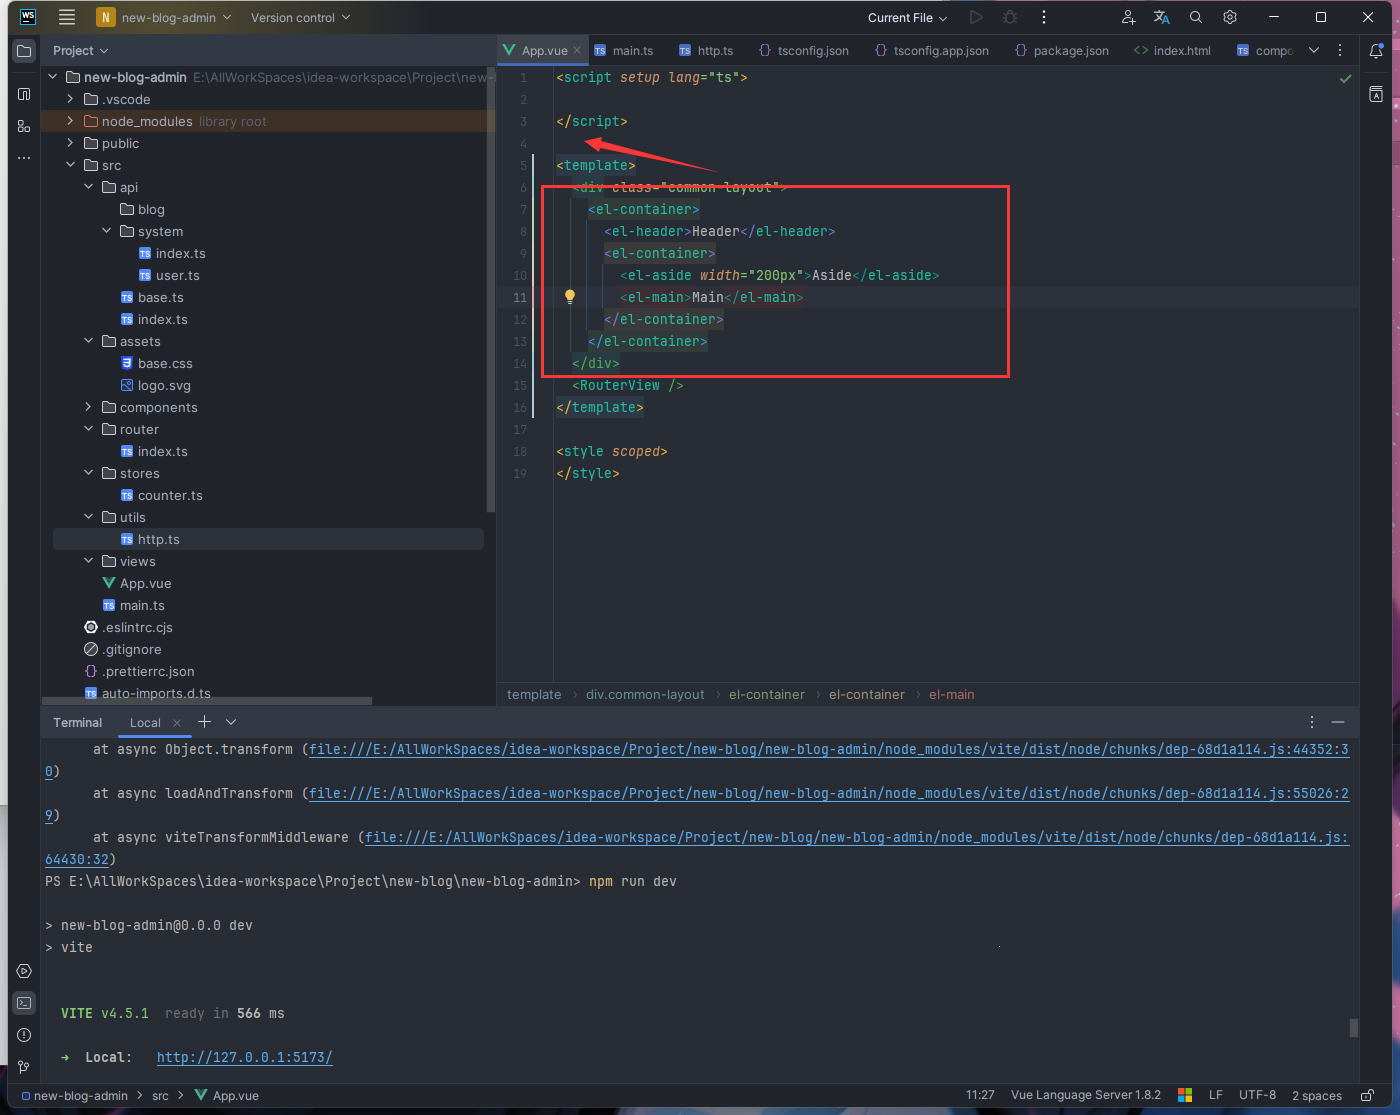Switch to the main.ts editor tab

pyautogui.click(x=624, y=50)
